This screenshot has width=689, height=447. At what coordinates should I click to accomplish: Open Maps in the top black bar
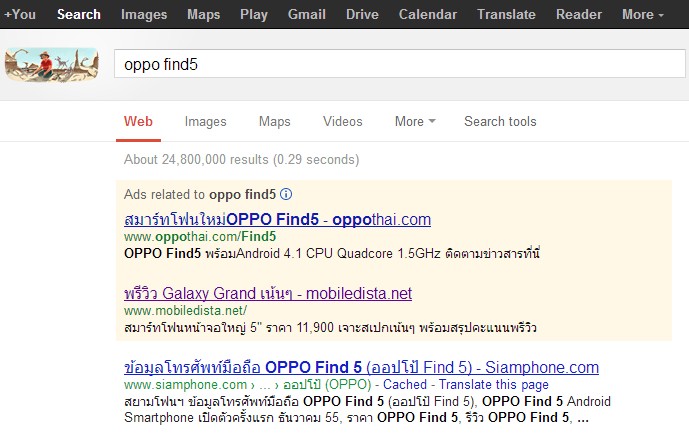pos(203,15)
